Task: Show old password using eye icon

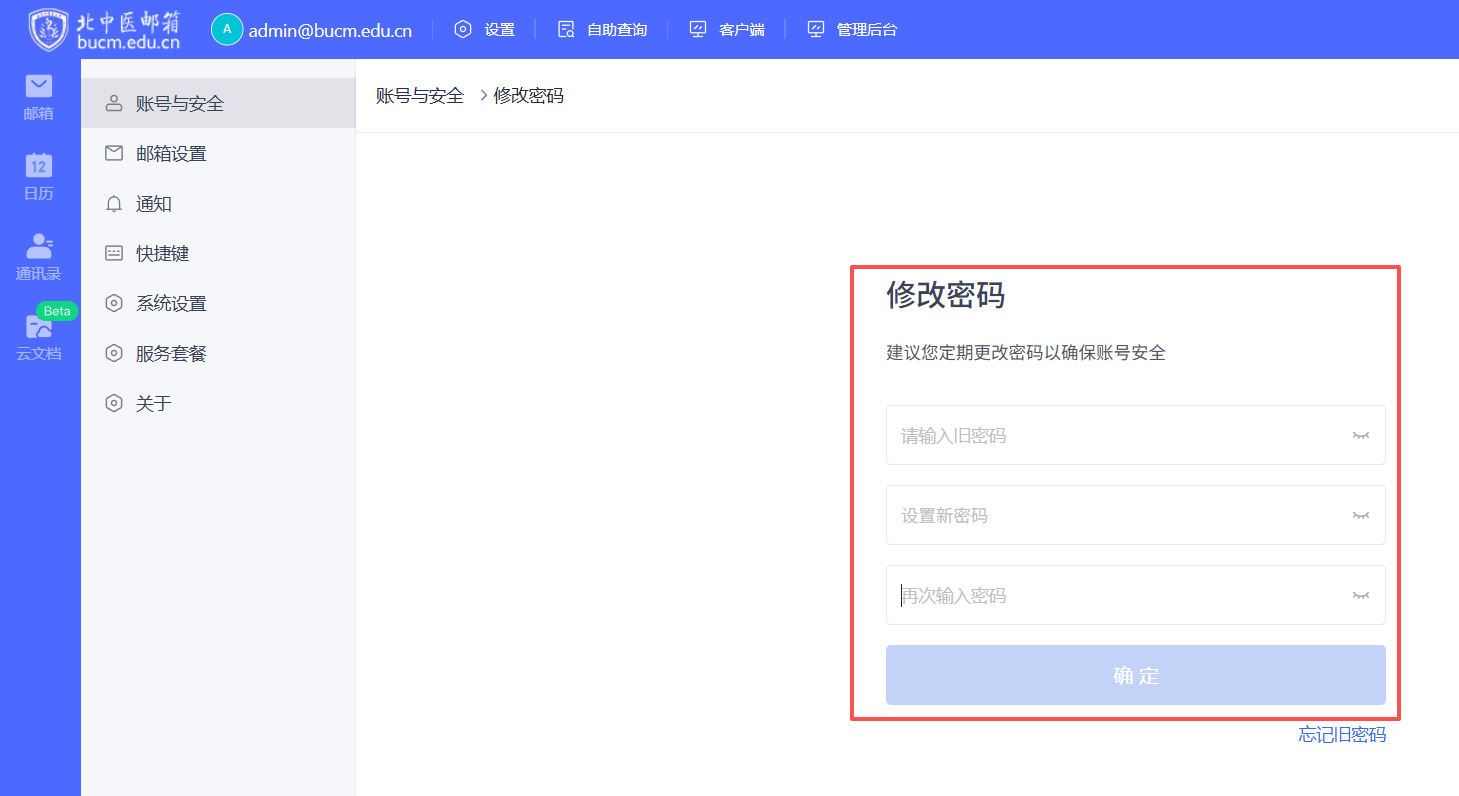Action: (1360, 436)
